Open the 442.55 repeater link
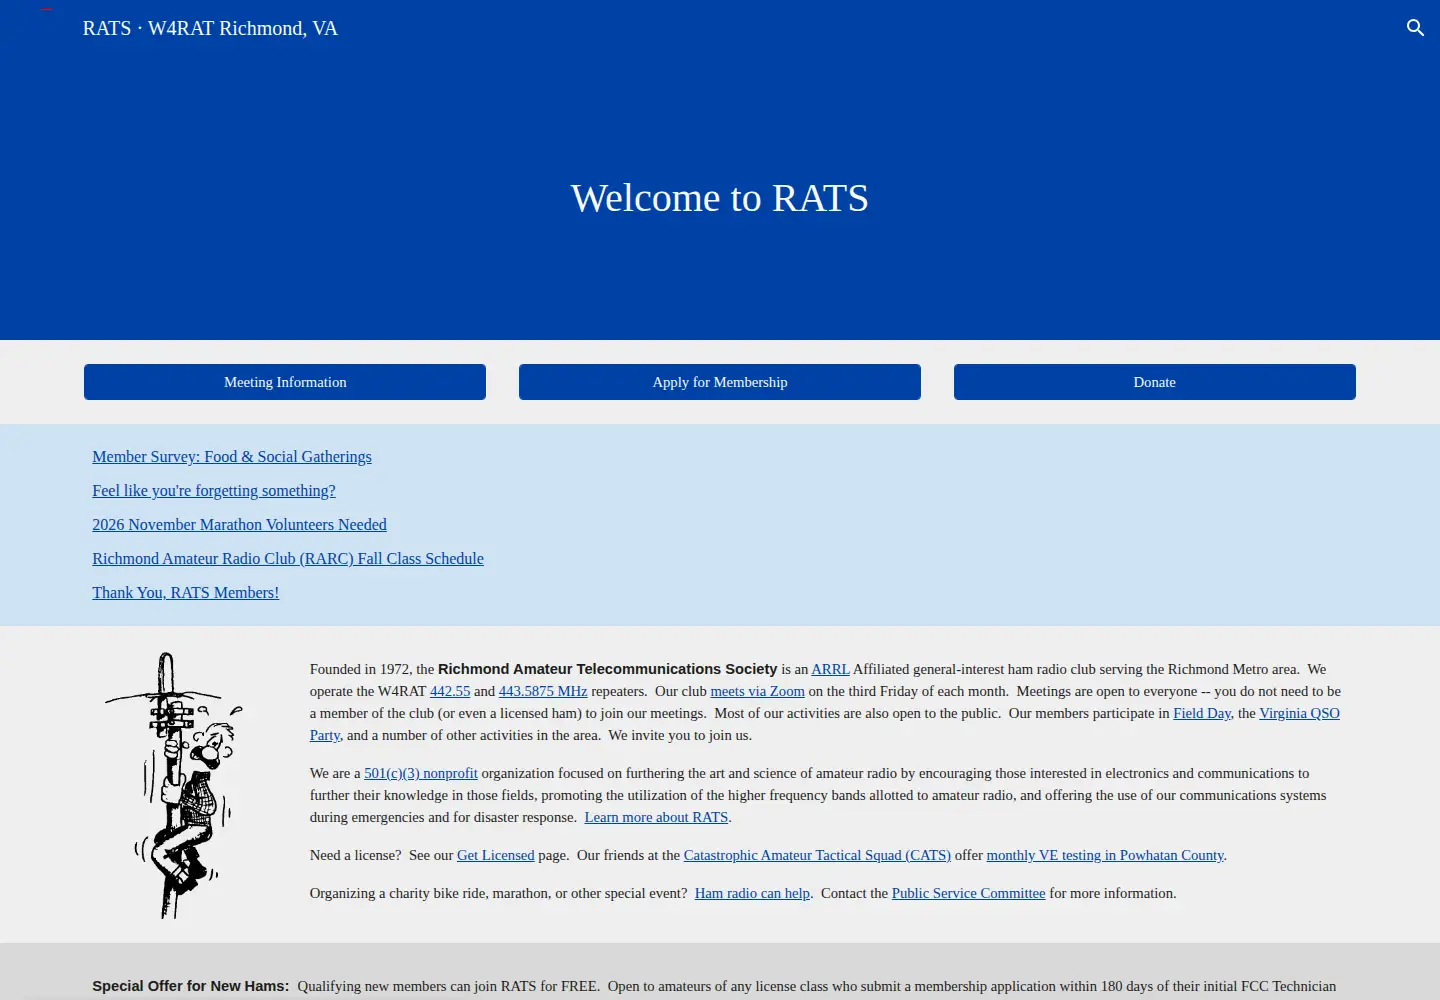Viewport: 1440px width, 1000px height. [x=450, y=691]
